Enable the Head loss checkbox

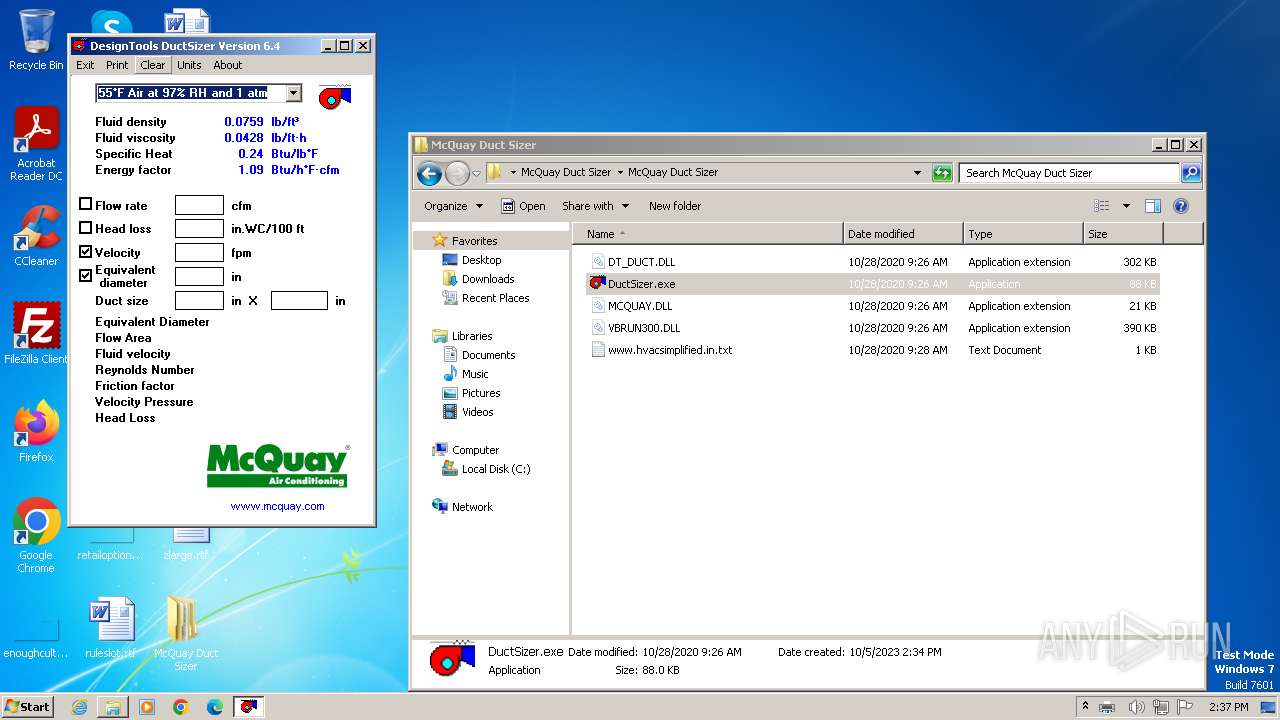click(x=86, y=228)
